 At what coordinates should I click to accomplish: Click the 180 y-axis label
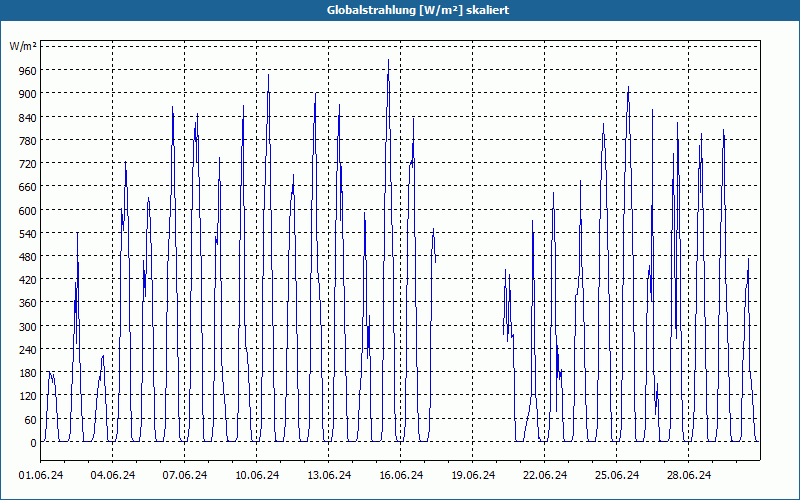pyautogui.click(x=28, y=373)
